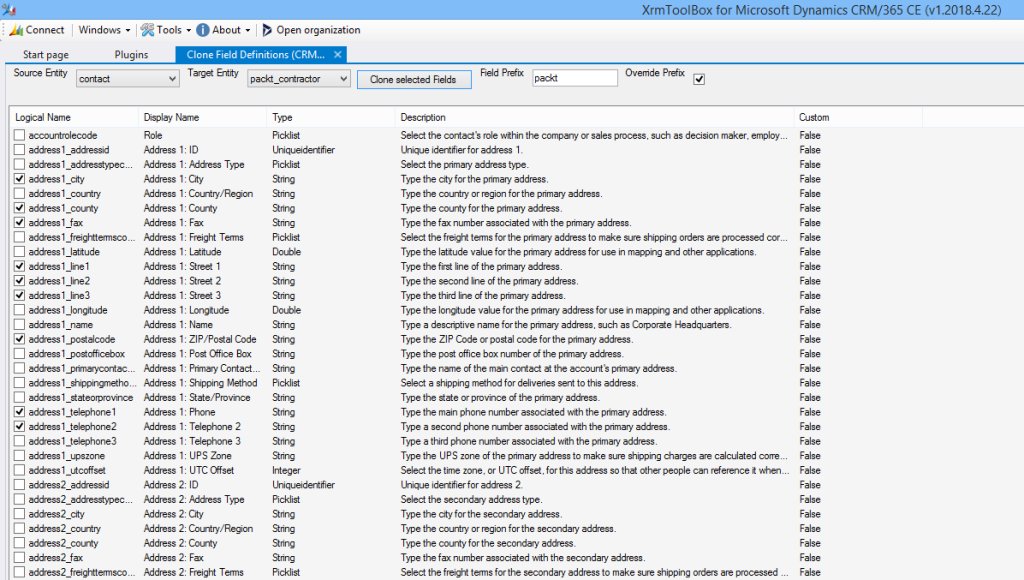Image resolution: width=1024 pixels, height=580 pixels.
Task: Uncheck the address1_city checkbox
Action: coord(19,179)
